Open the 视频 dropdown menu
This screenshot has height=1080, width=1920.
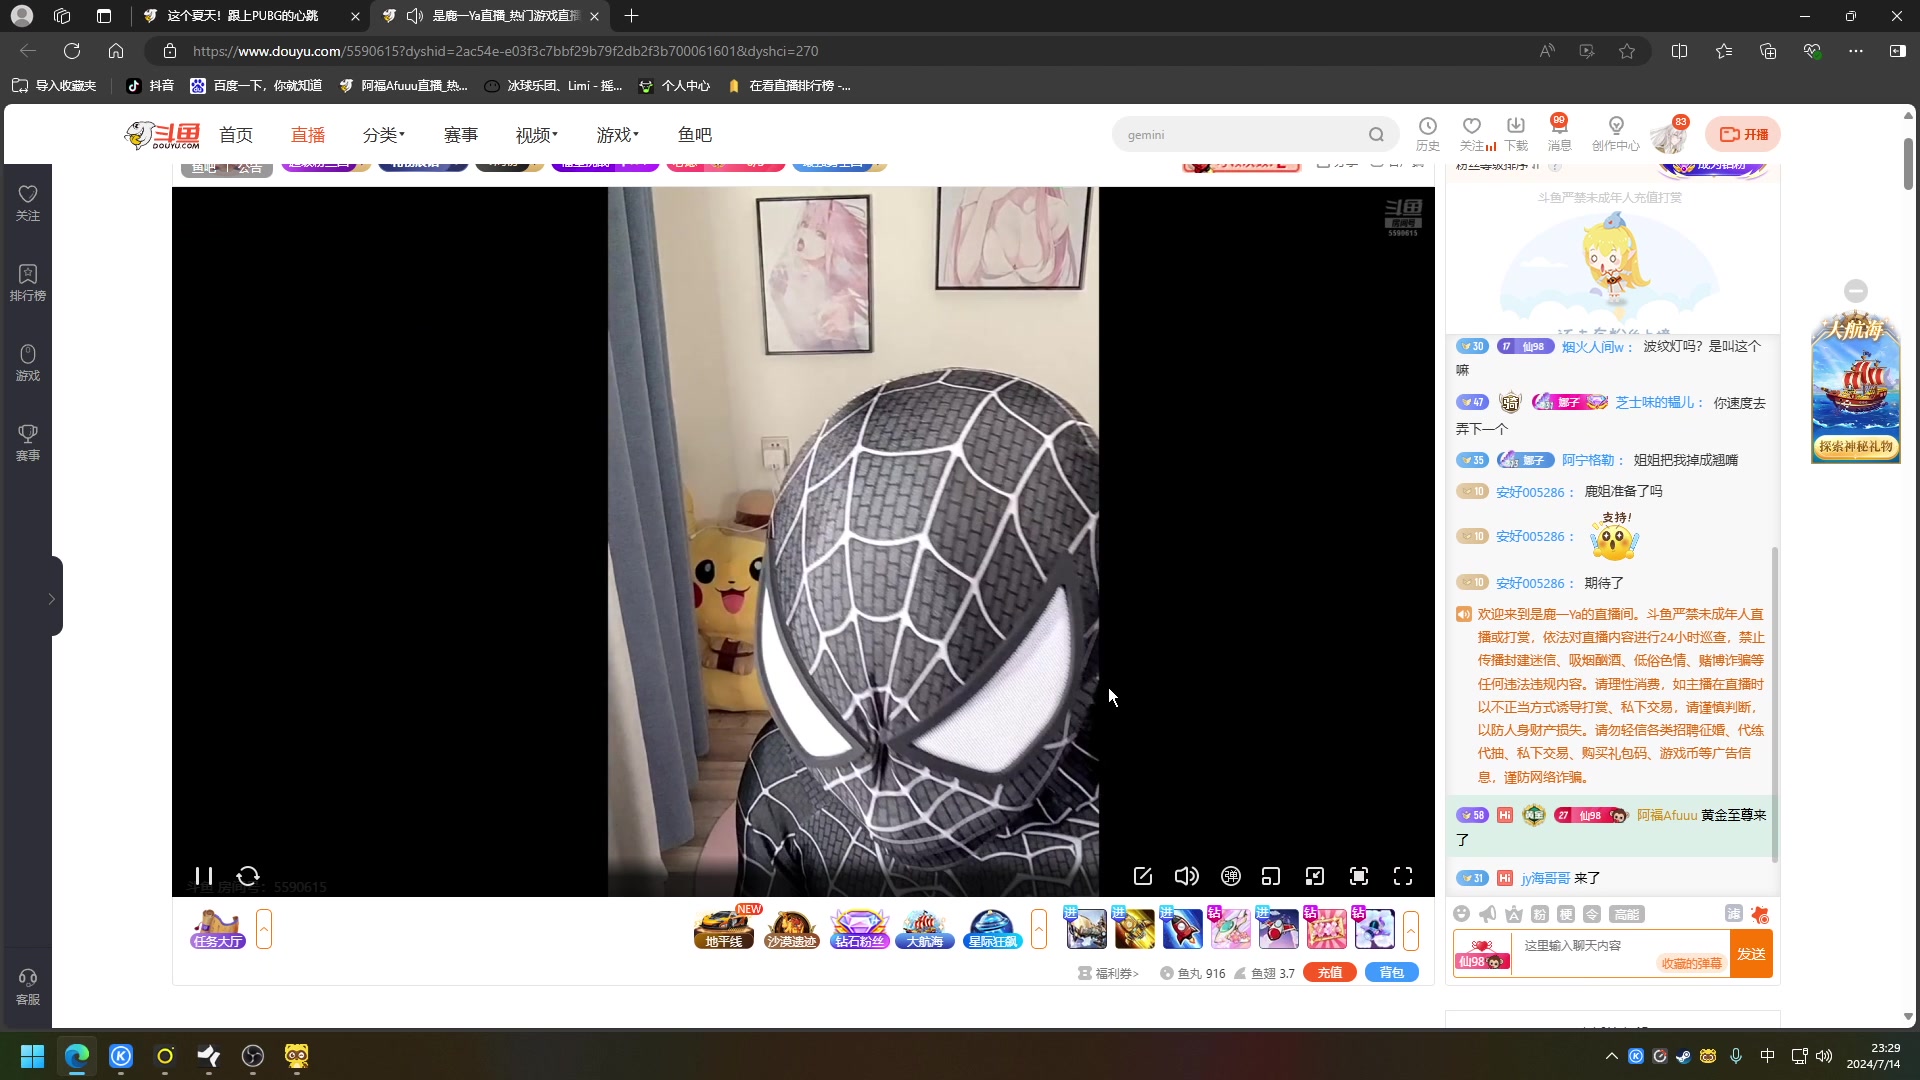point(537,135)
